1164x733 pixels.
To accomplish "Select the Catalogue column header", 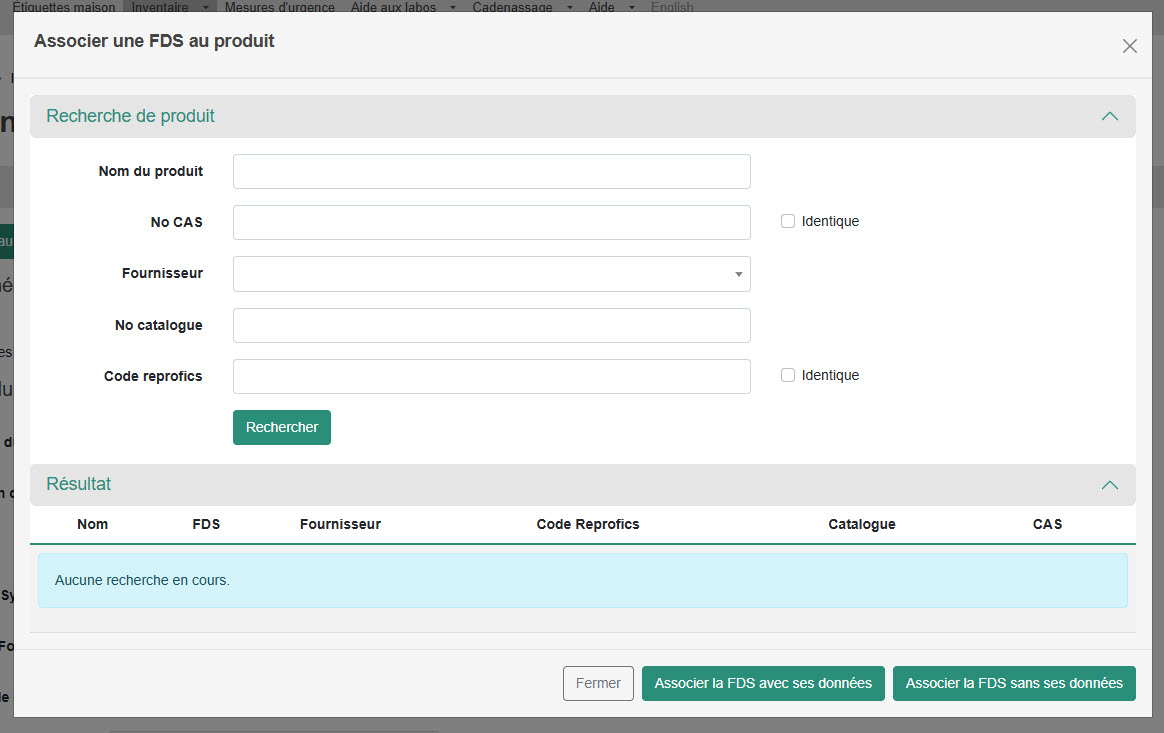I will point(861,524).
